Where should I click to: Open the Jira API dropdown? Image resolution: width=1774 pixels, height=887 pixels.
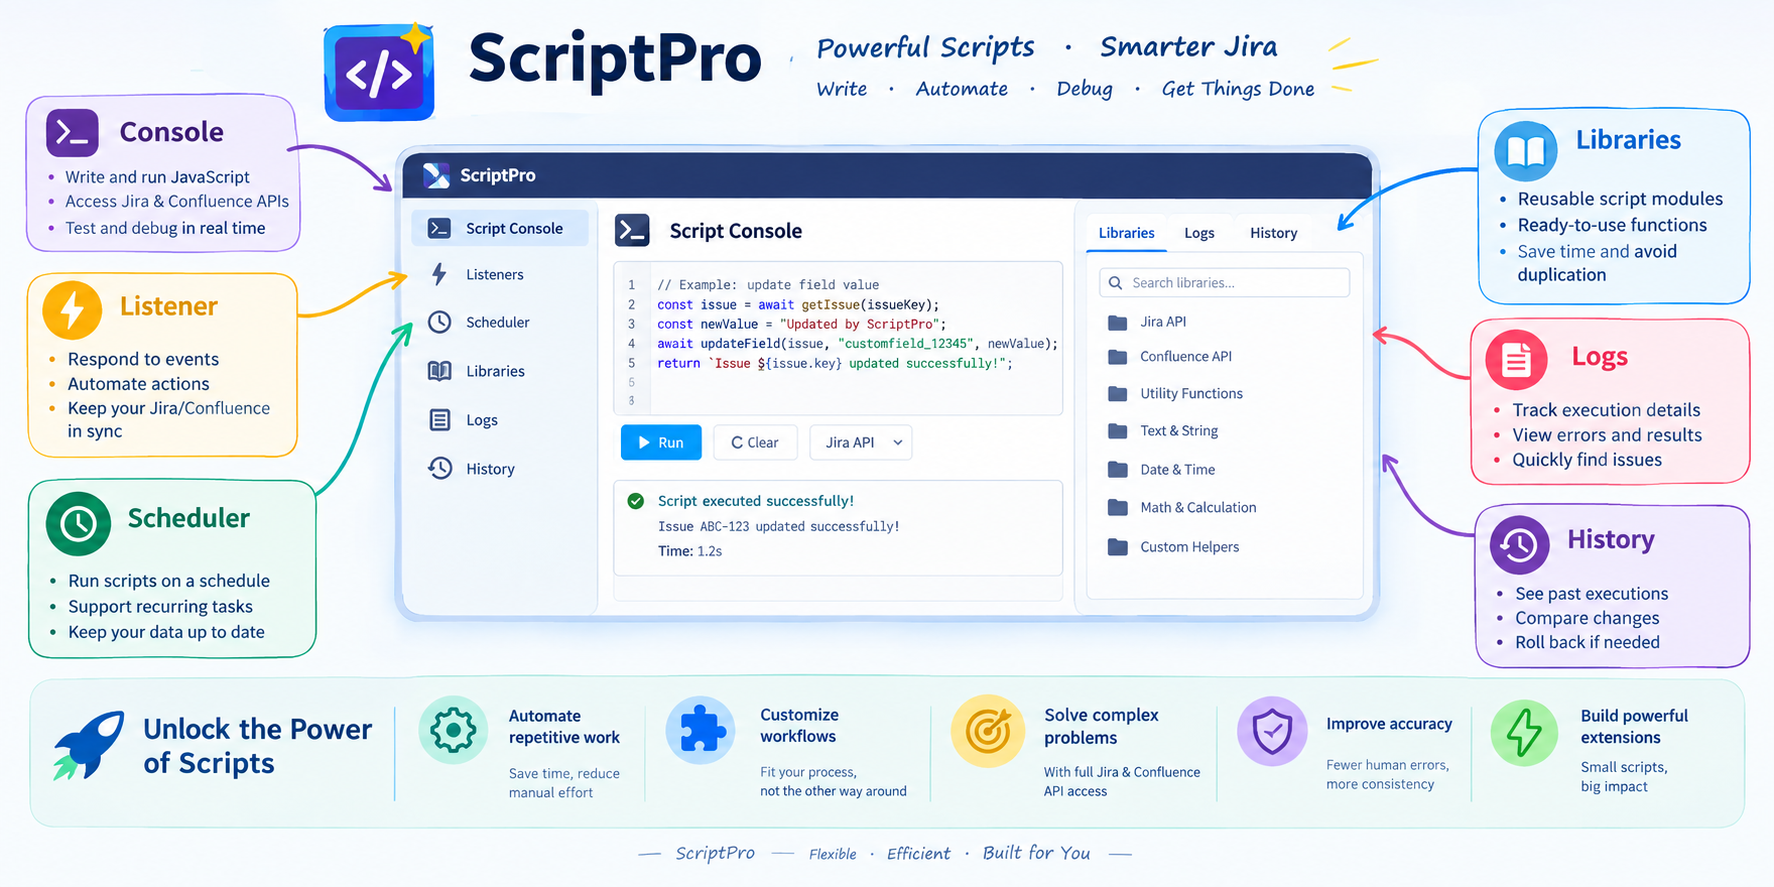pos(861,442)
